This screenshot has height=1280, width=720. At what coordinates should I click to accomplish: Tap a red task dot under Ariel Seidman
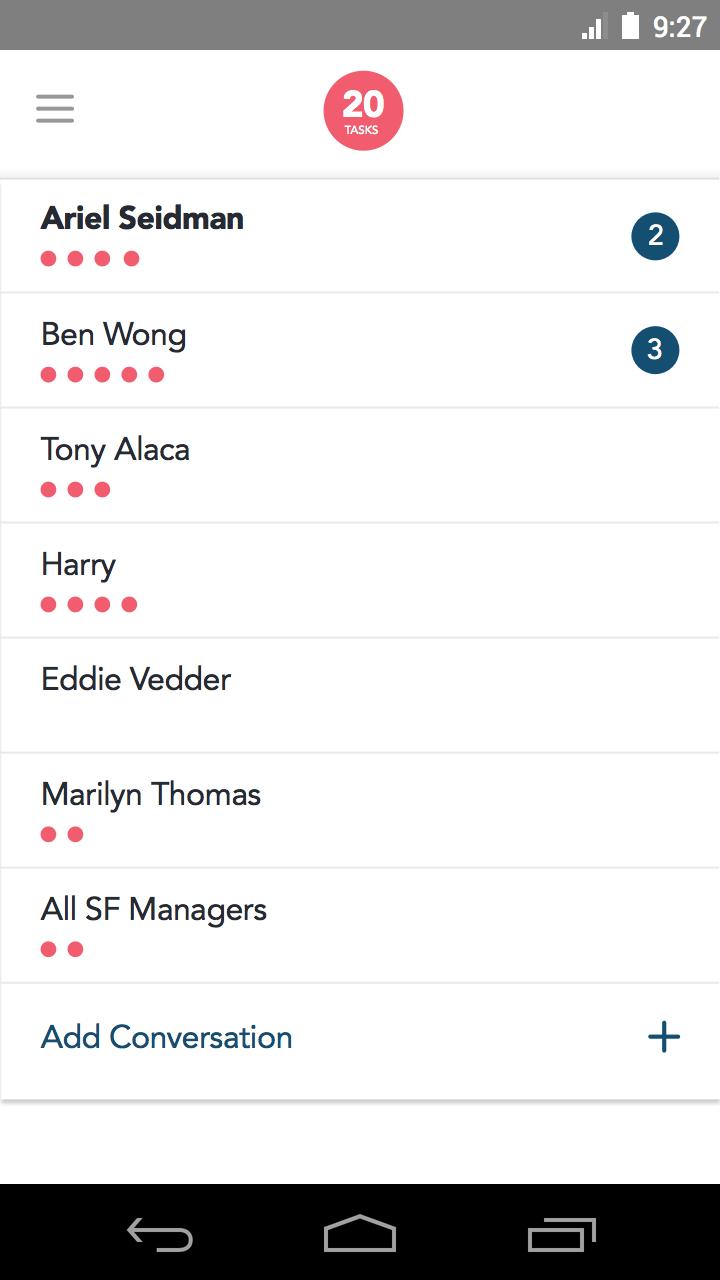coord(47,258)
